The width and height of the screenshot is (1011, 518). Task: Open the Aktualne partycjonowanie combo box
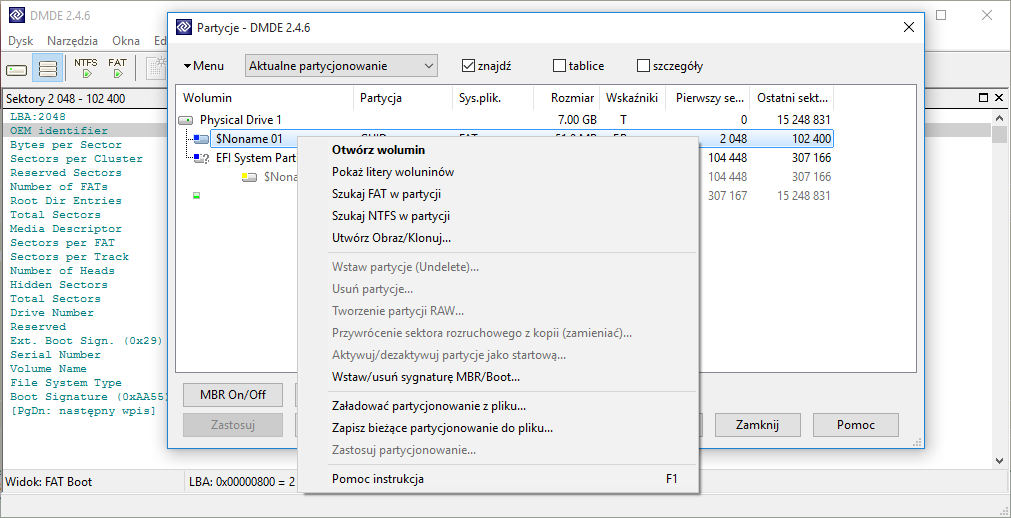coord(341,66)
